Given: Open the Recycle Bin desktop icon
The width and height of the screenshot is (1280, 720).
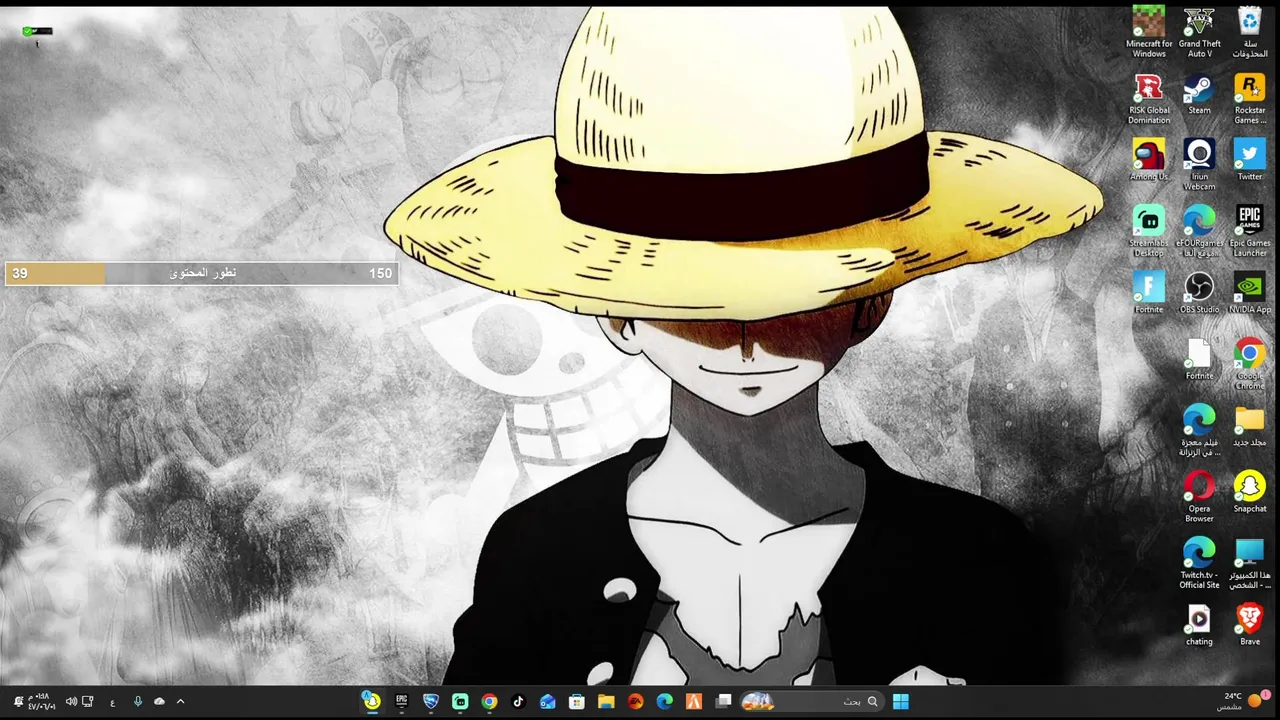Looking at the screenshot, I should coord(1250,32).
